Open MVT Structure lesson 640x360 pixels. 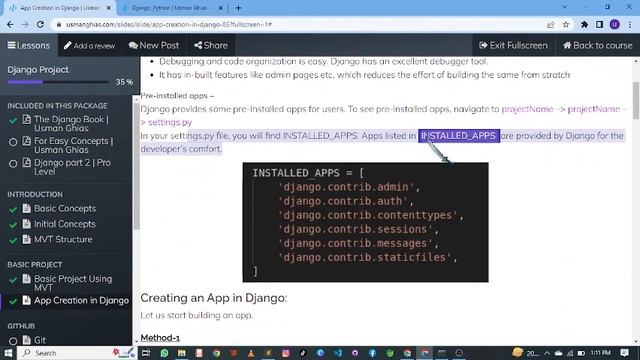pyautogui.click(x=63, y=240)
